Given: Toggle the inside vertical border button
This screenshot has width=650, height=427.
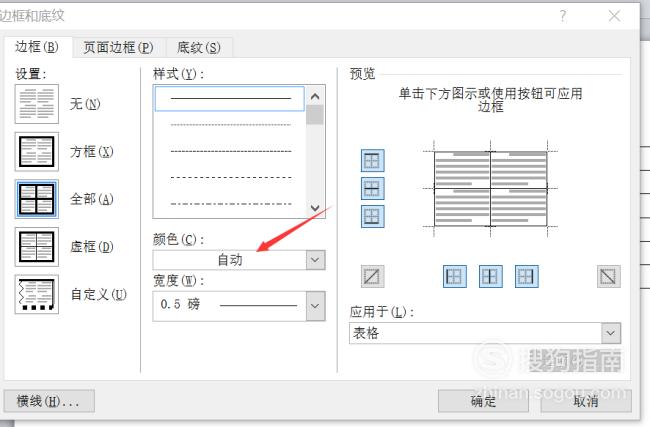Looking at the screenshot, I should click(490, 277).
